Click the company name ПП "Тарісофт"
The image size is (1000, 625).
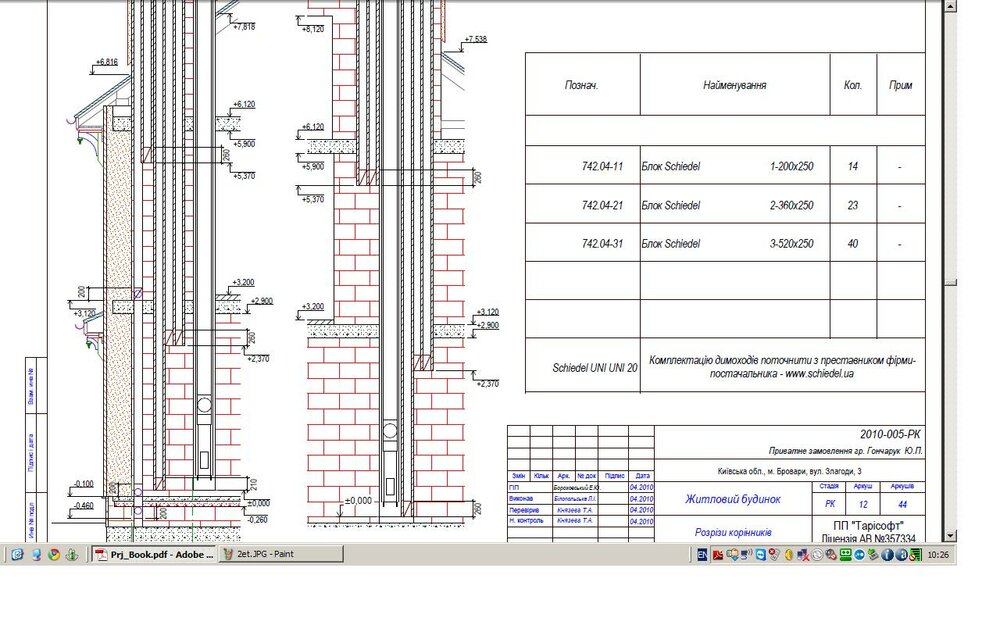coord(868,526)
